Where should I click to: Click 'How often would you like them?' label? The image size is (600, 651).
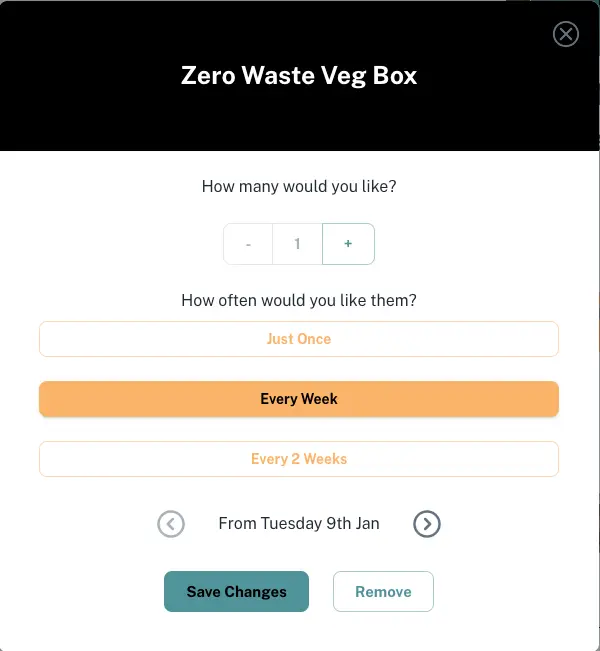[299, 300]
